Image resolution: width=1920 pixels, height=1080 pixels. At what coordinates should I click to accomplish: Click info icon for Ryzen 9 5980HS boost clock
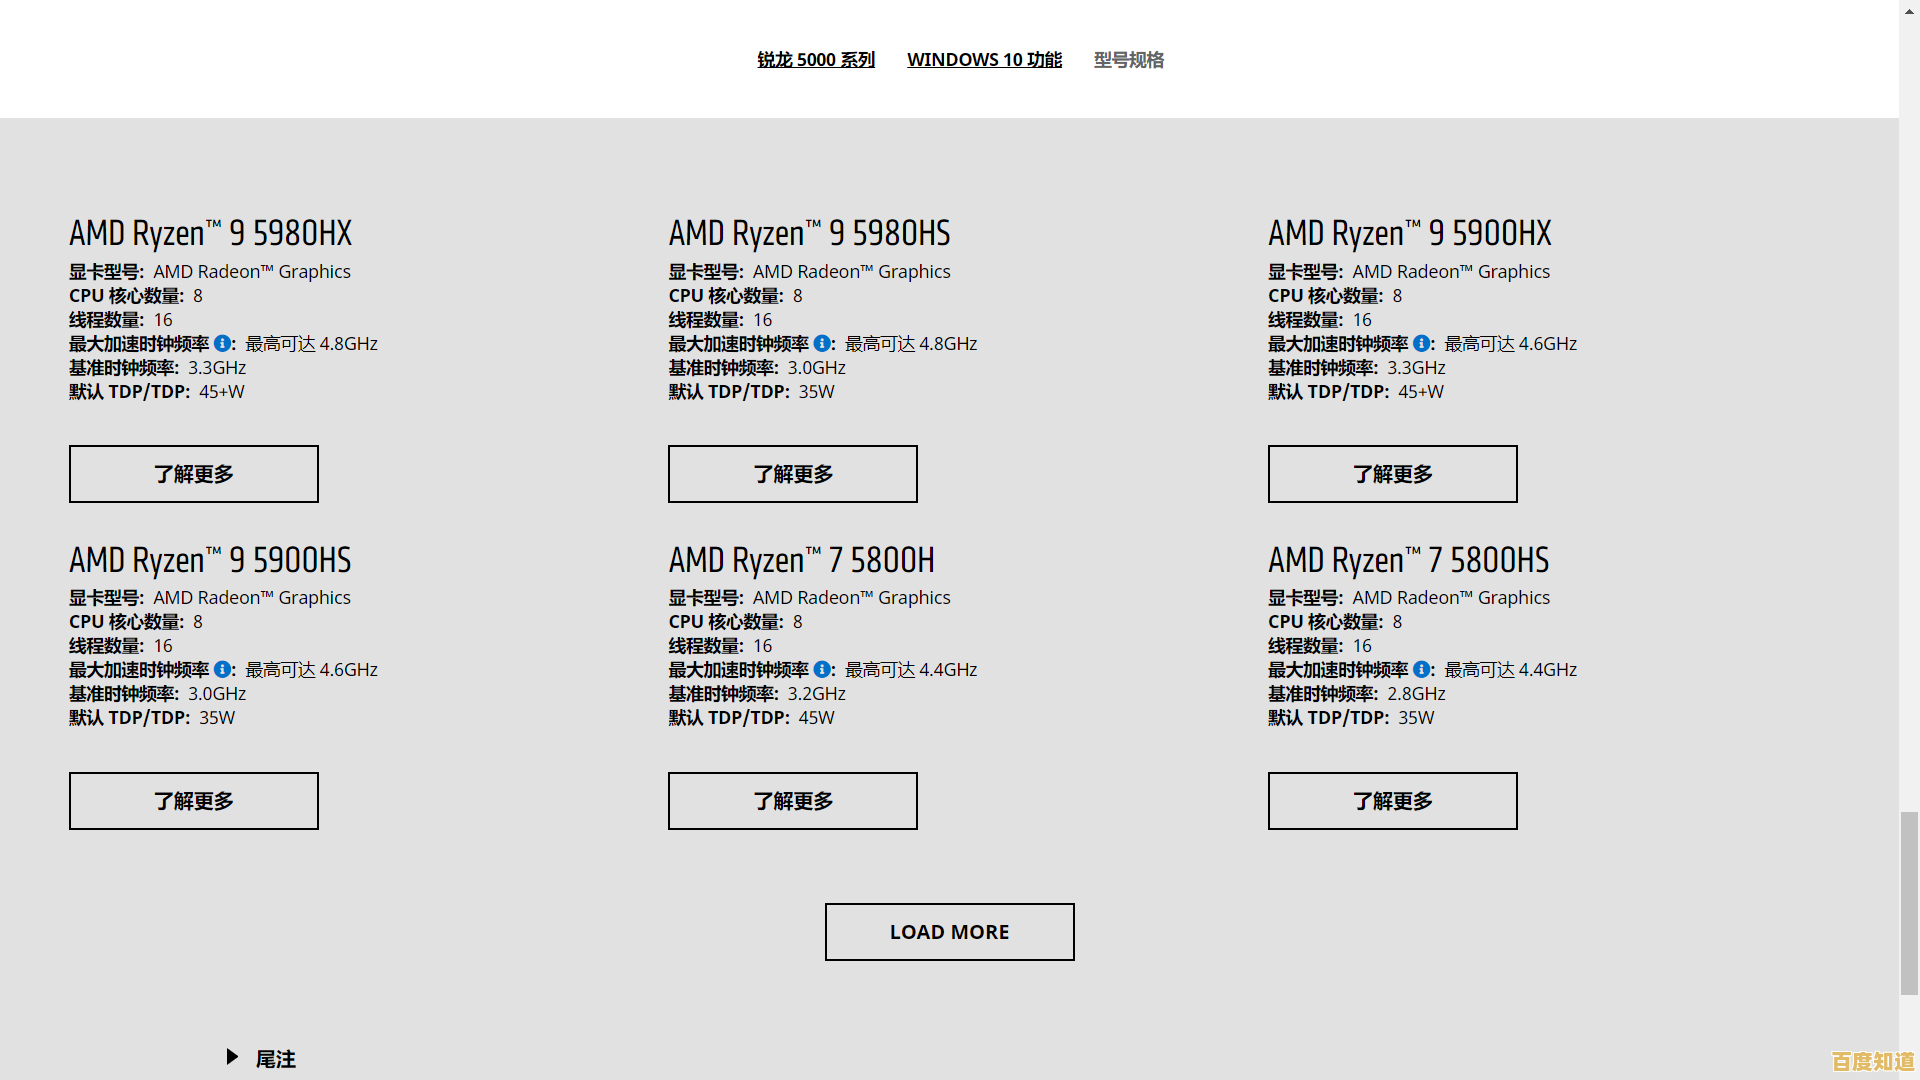point(822,343)
